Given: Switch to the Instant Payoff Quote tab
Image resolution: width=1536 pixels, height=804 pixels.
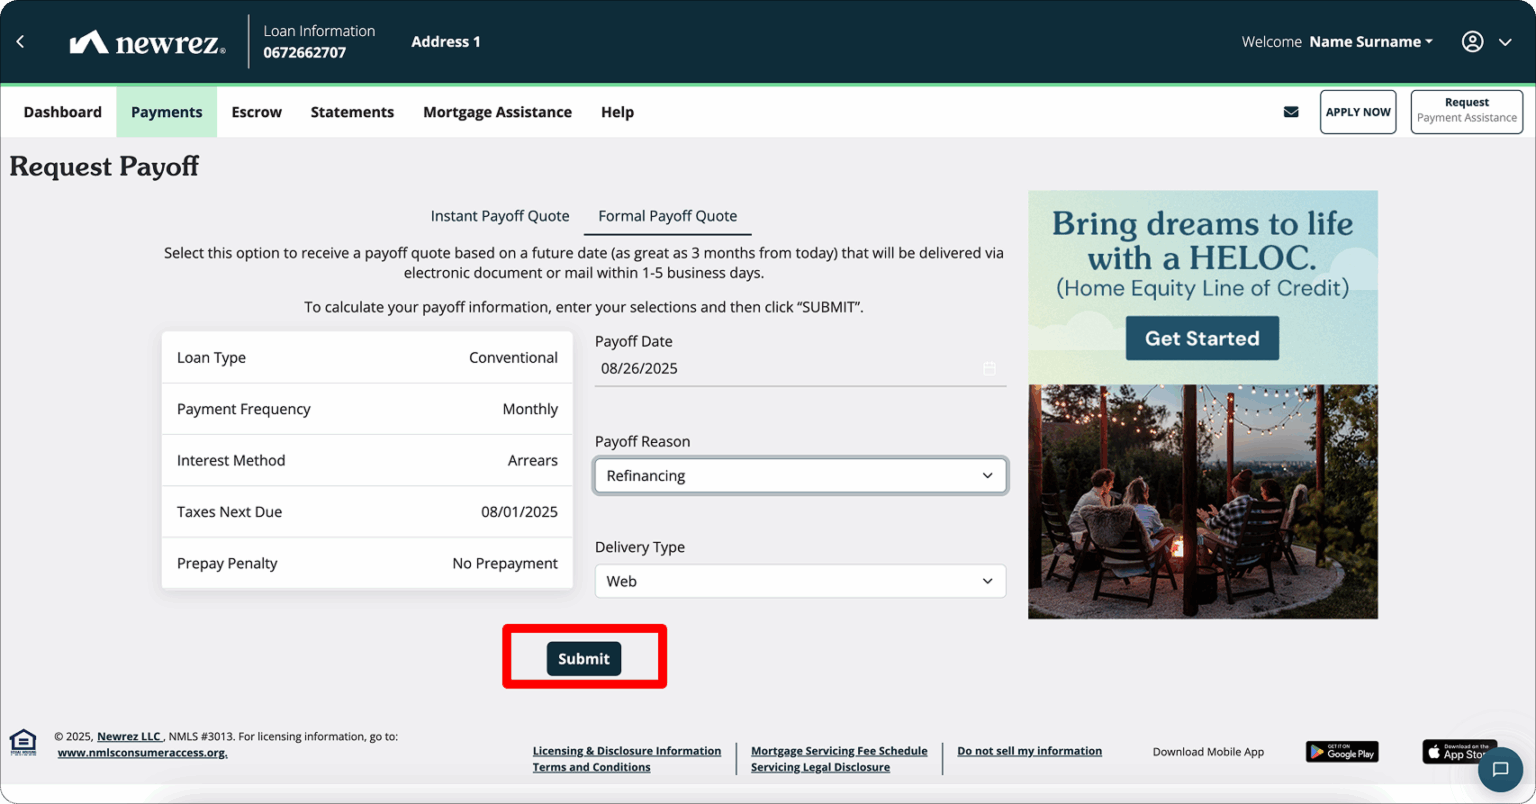Looking at the screenshot, I should 500,215.
